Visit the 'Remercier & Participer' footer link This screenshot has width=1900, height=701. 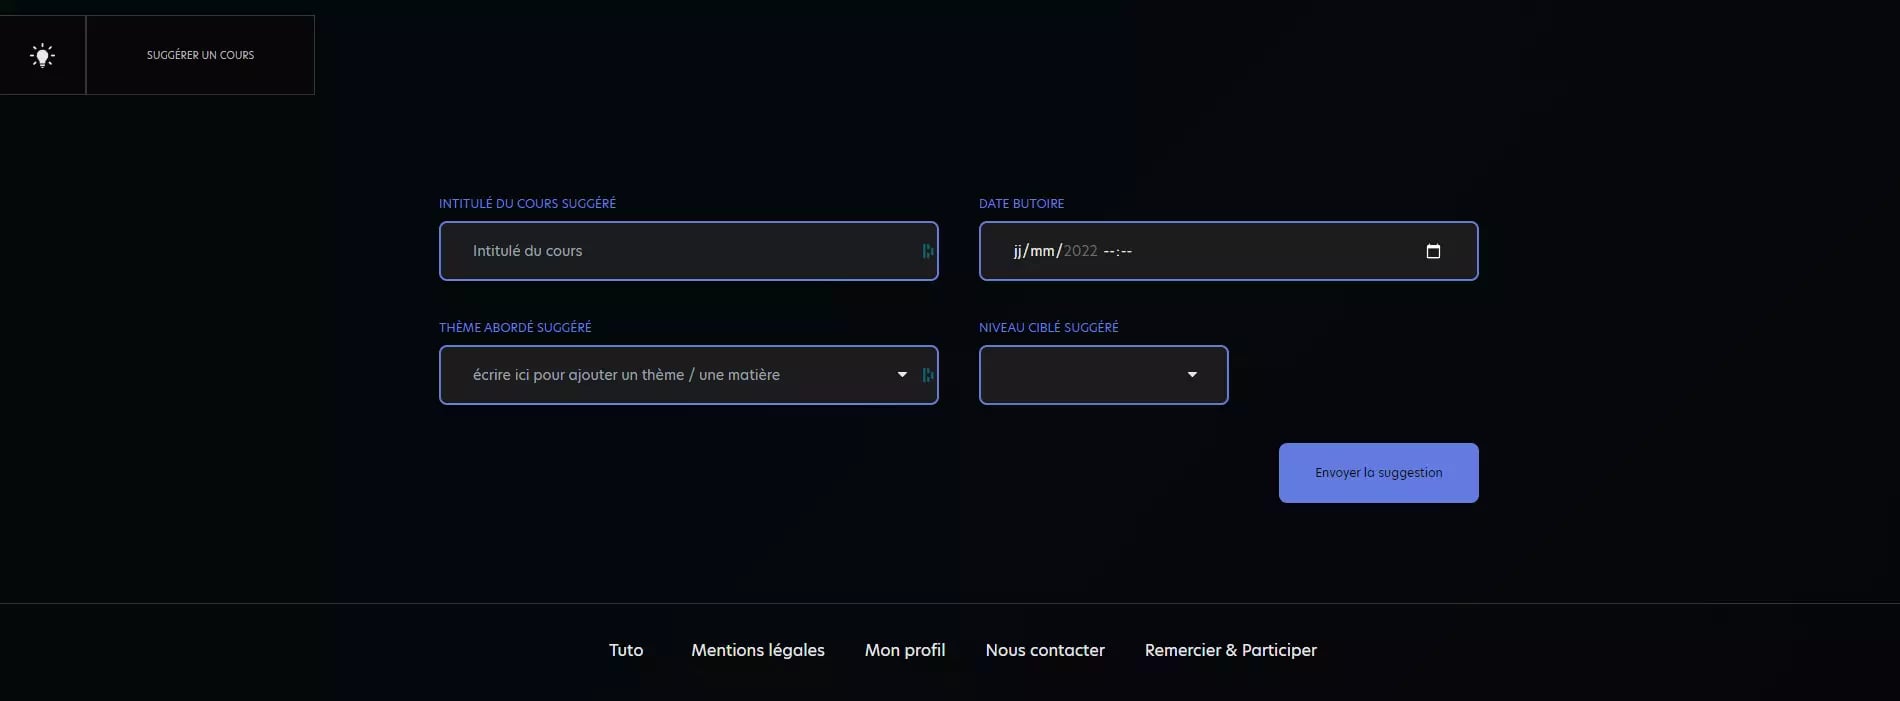click(1230, 650)
